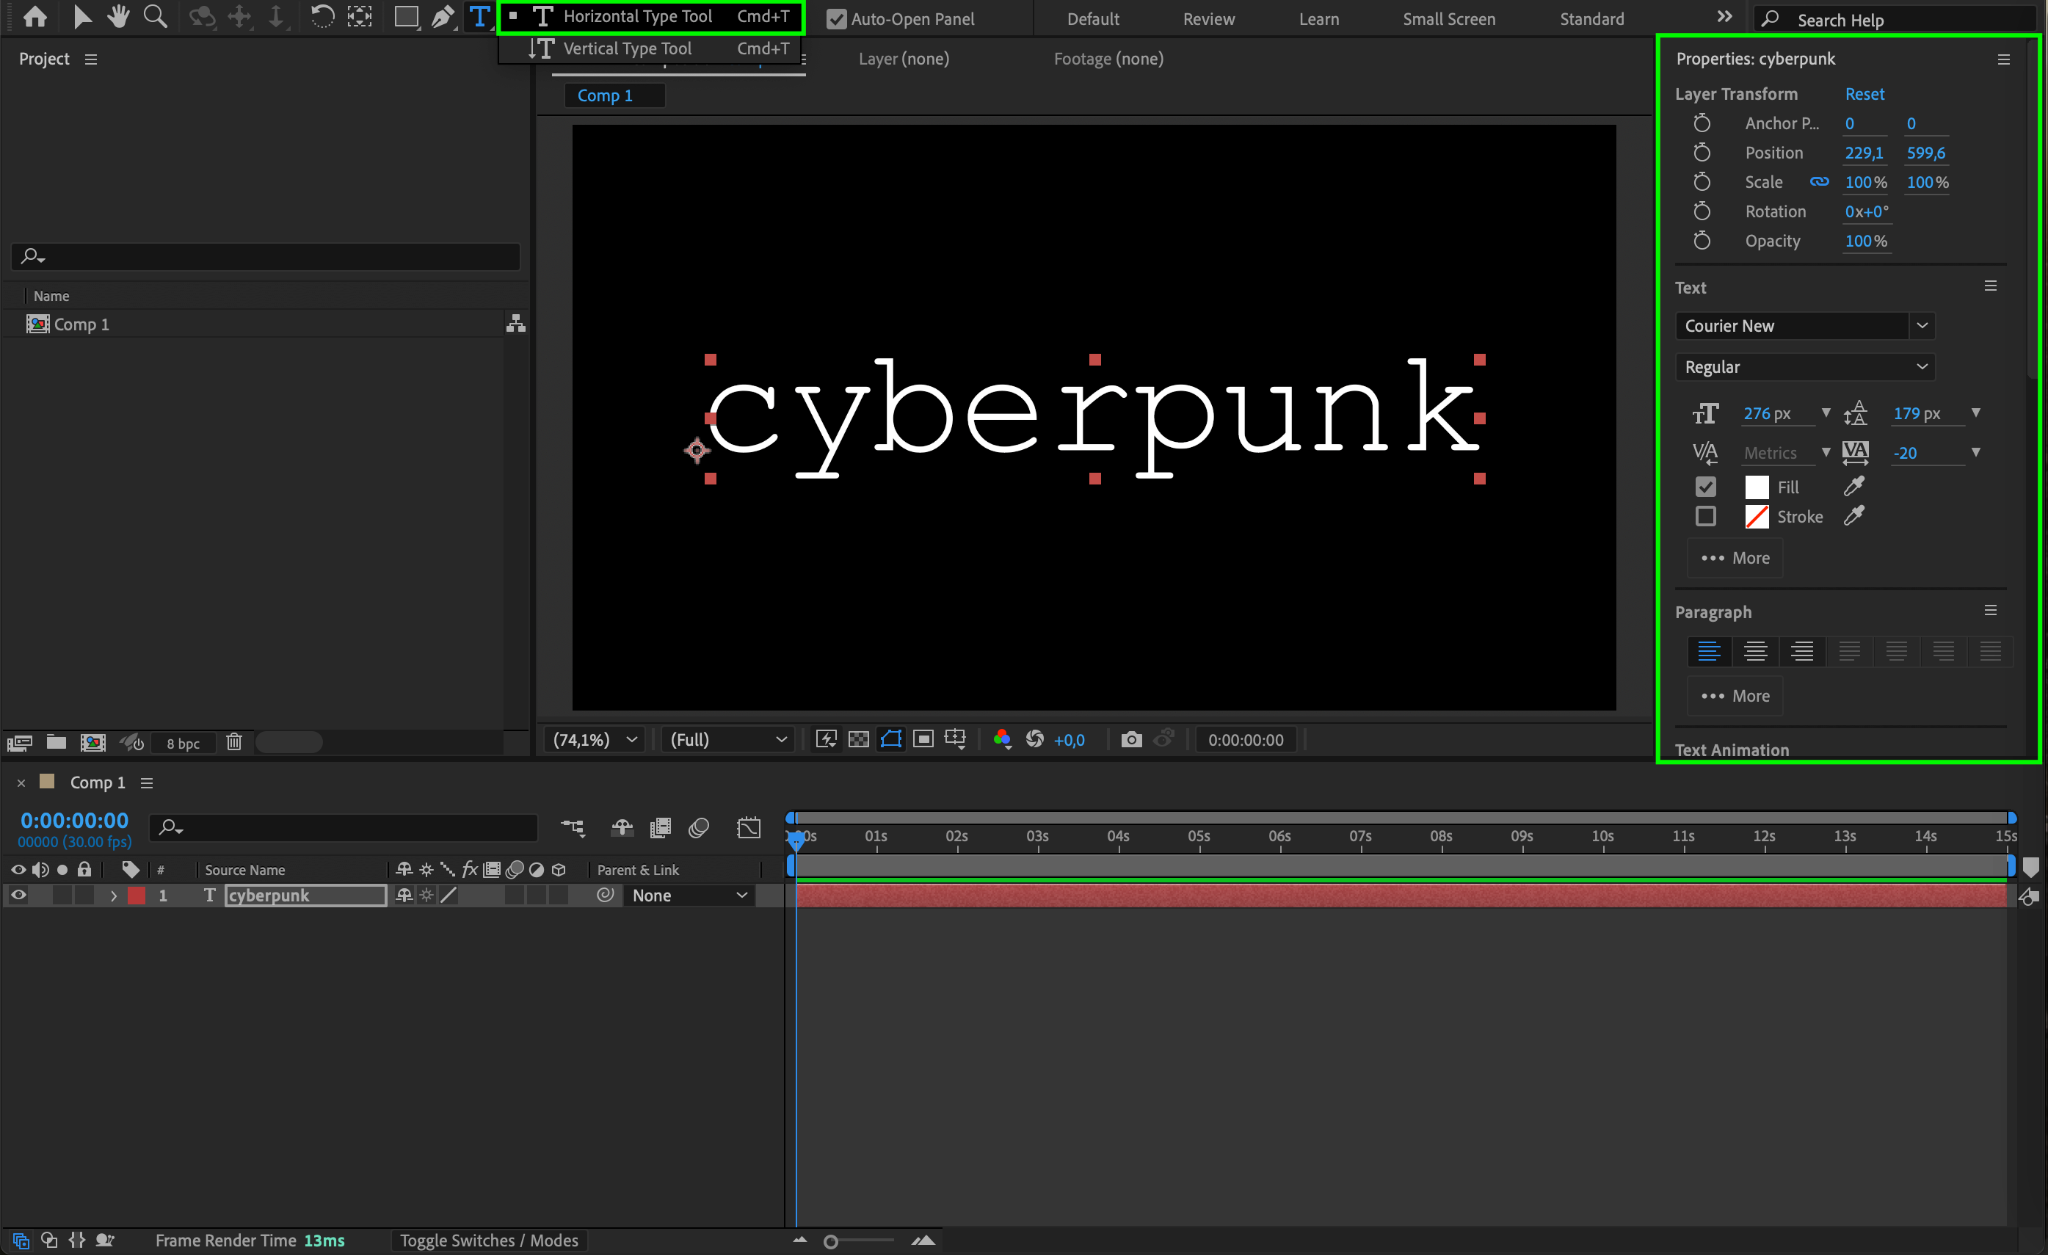The width and height of the screenshot is (2048, 1255).
Task: Click Toggle Switches / Modes button
Action: (x=489, y=1240)
